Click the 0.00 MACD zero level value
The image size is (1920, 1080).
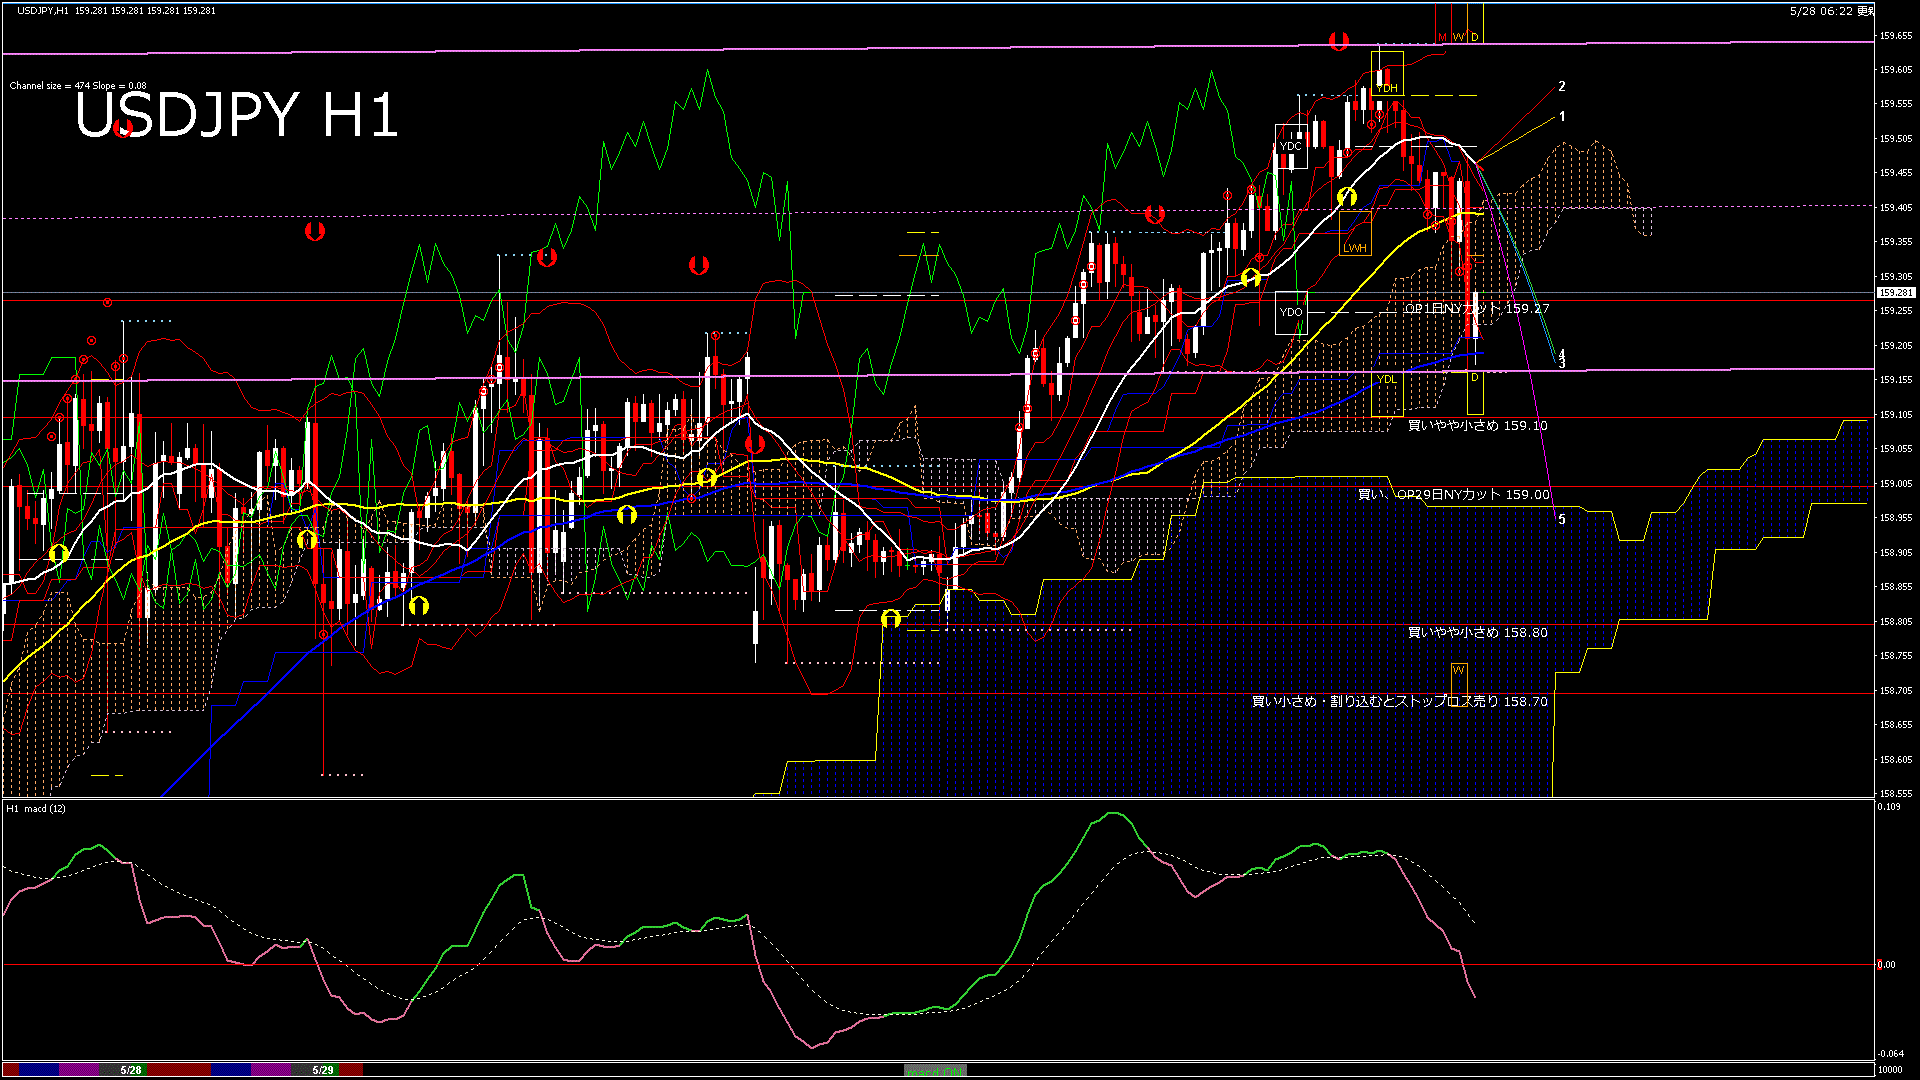coord(1886,965)
